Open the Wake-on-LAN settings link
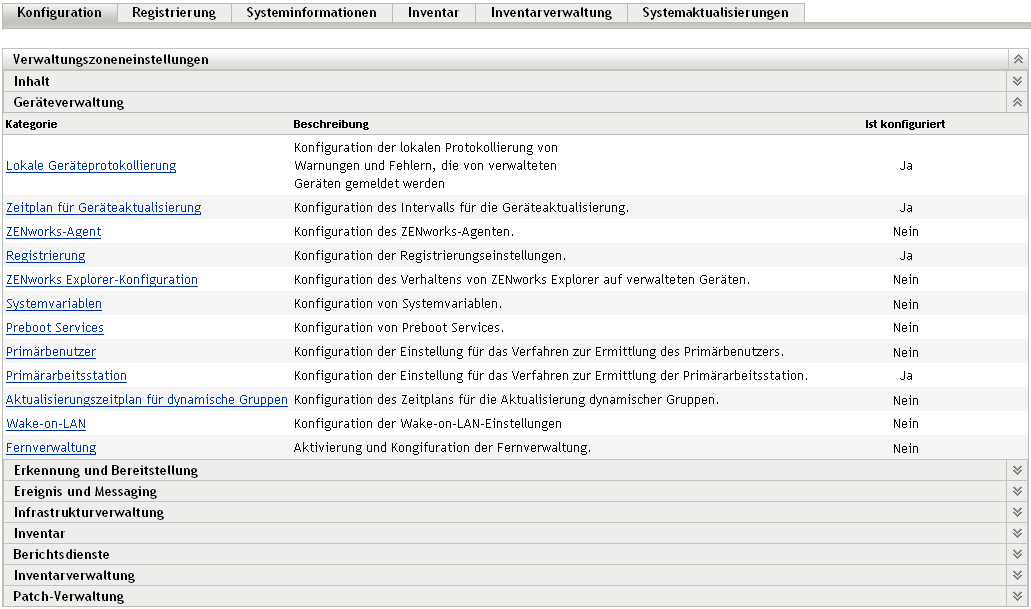Viewport: 1031px width, 609px height. pos(46,424)
